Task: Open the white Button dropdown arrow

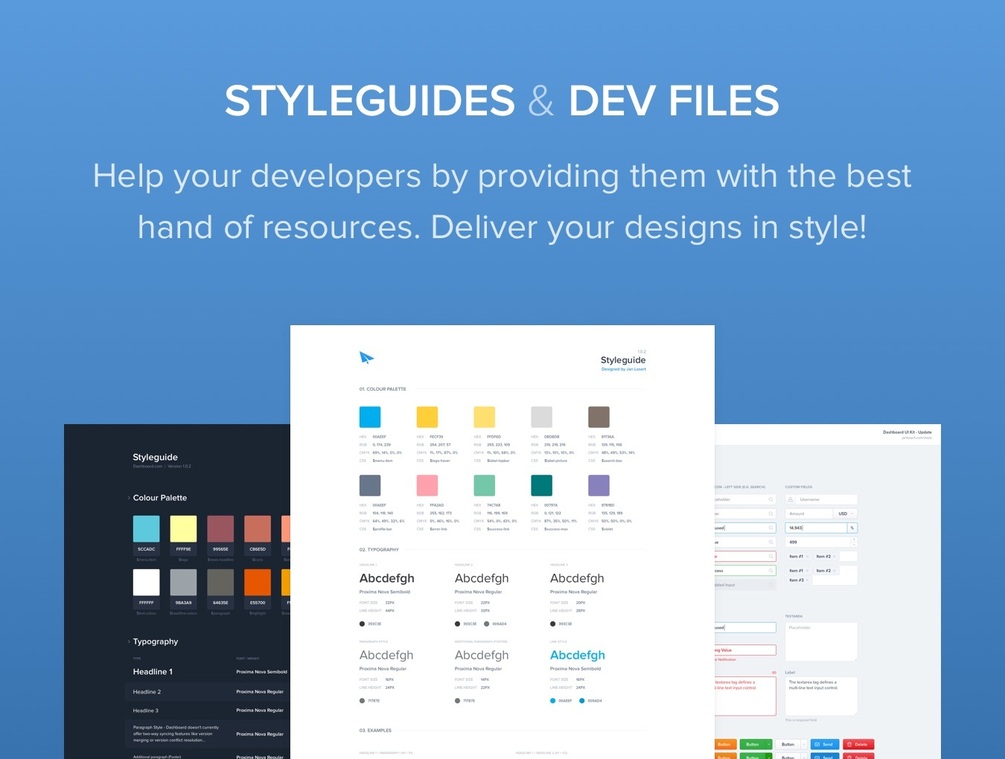Action: pos(804,744)
